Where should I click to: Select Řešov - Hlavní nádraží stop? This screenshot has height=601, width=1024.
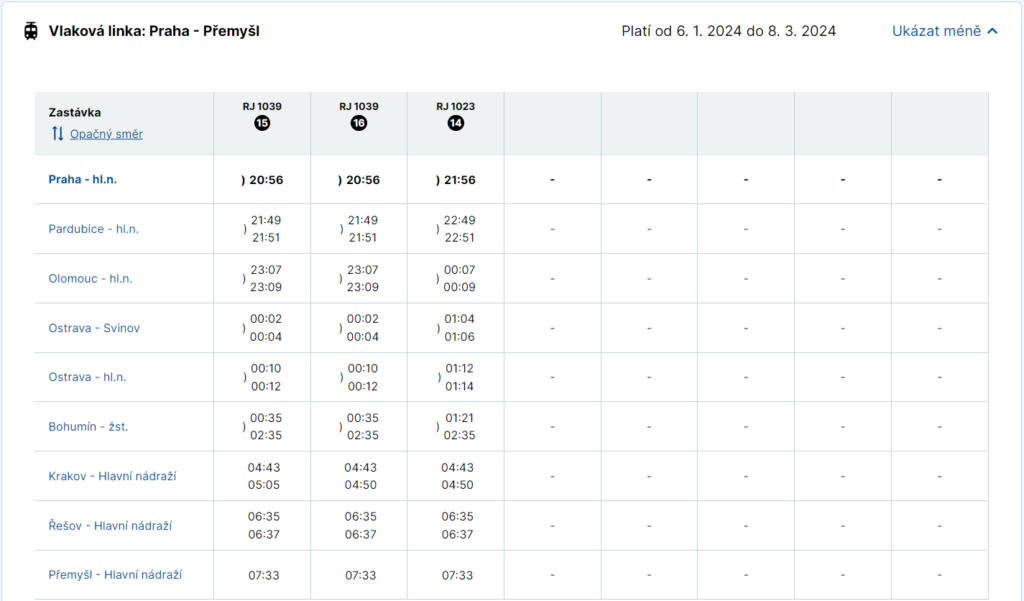pyautogui.click(x=110, y=525)
